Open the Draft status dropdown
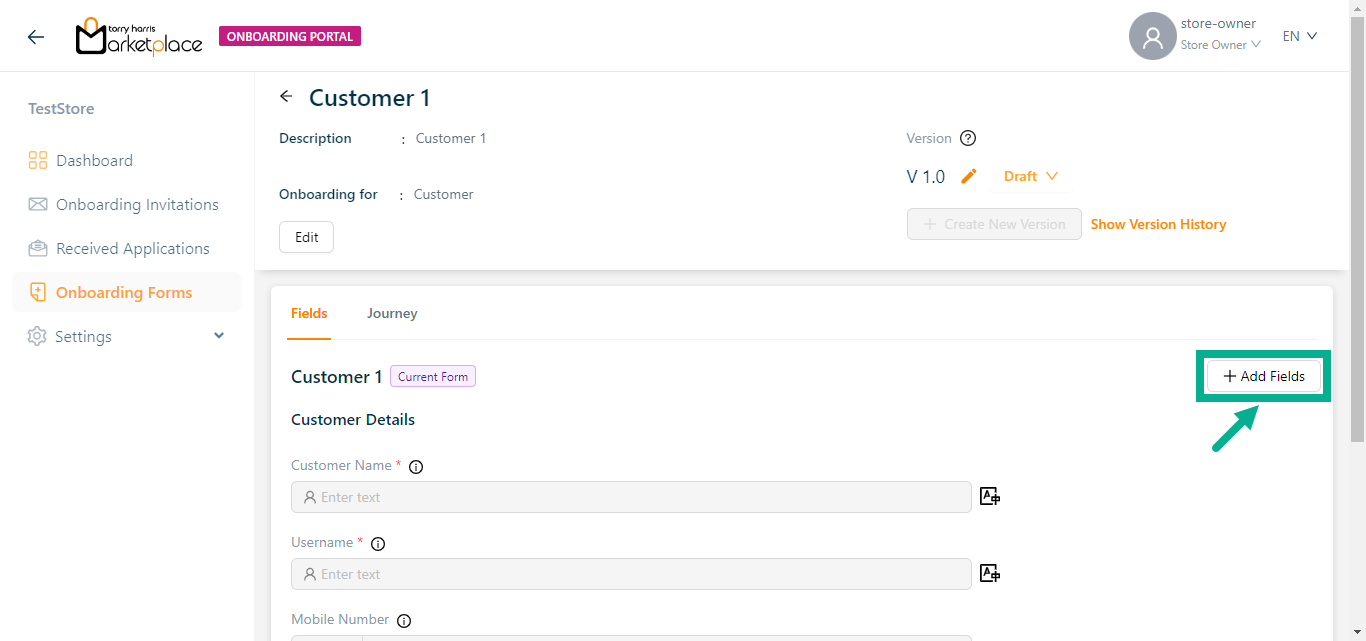The height and width of the screenshot is (641, 1366). point(1030,176)
